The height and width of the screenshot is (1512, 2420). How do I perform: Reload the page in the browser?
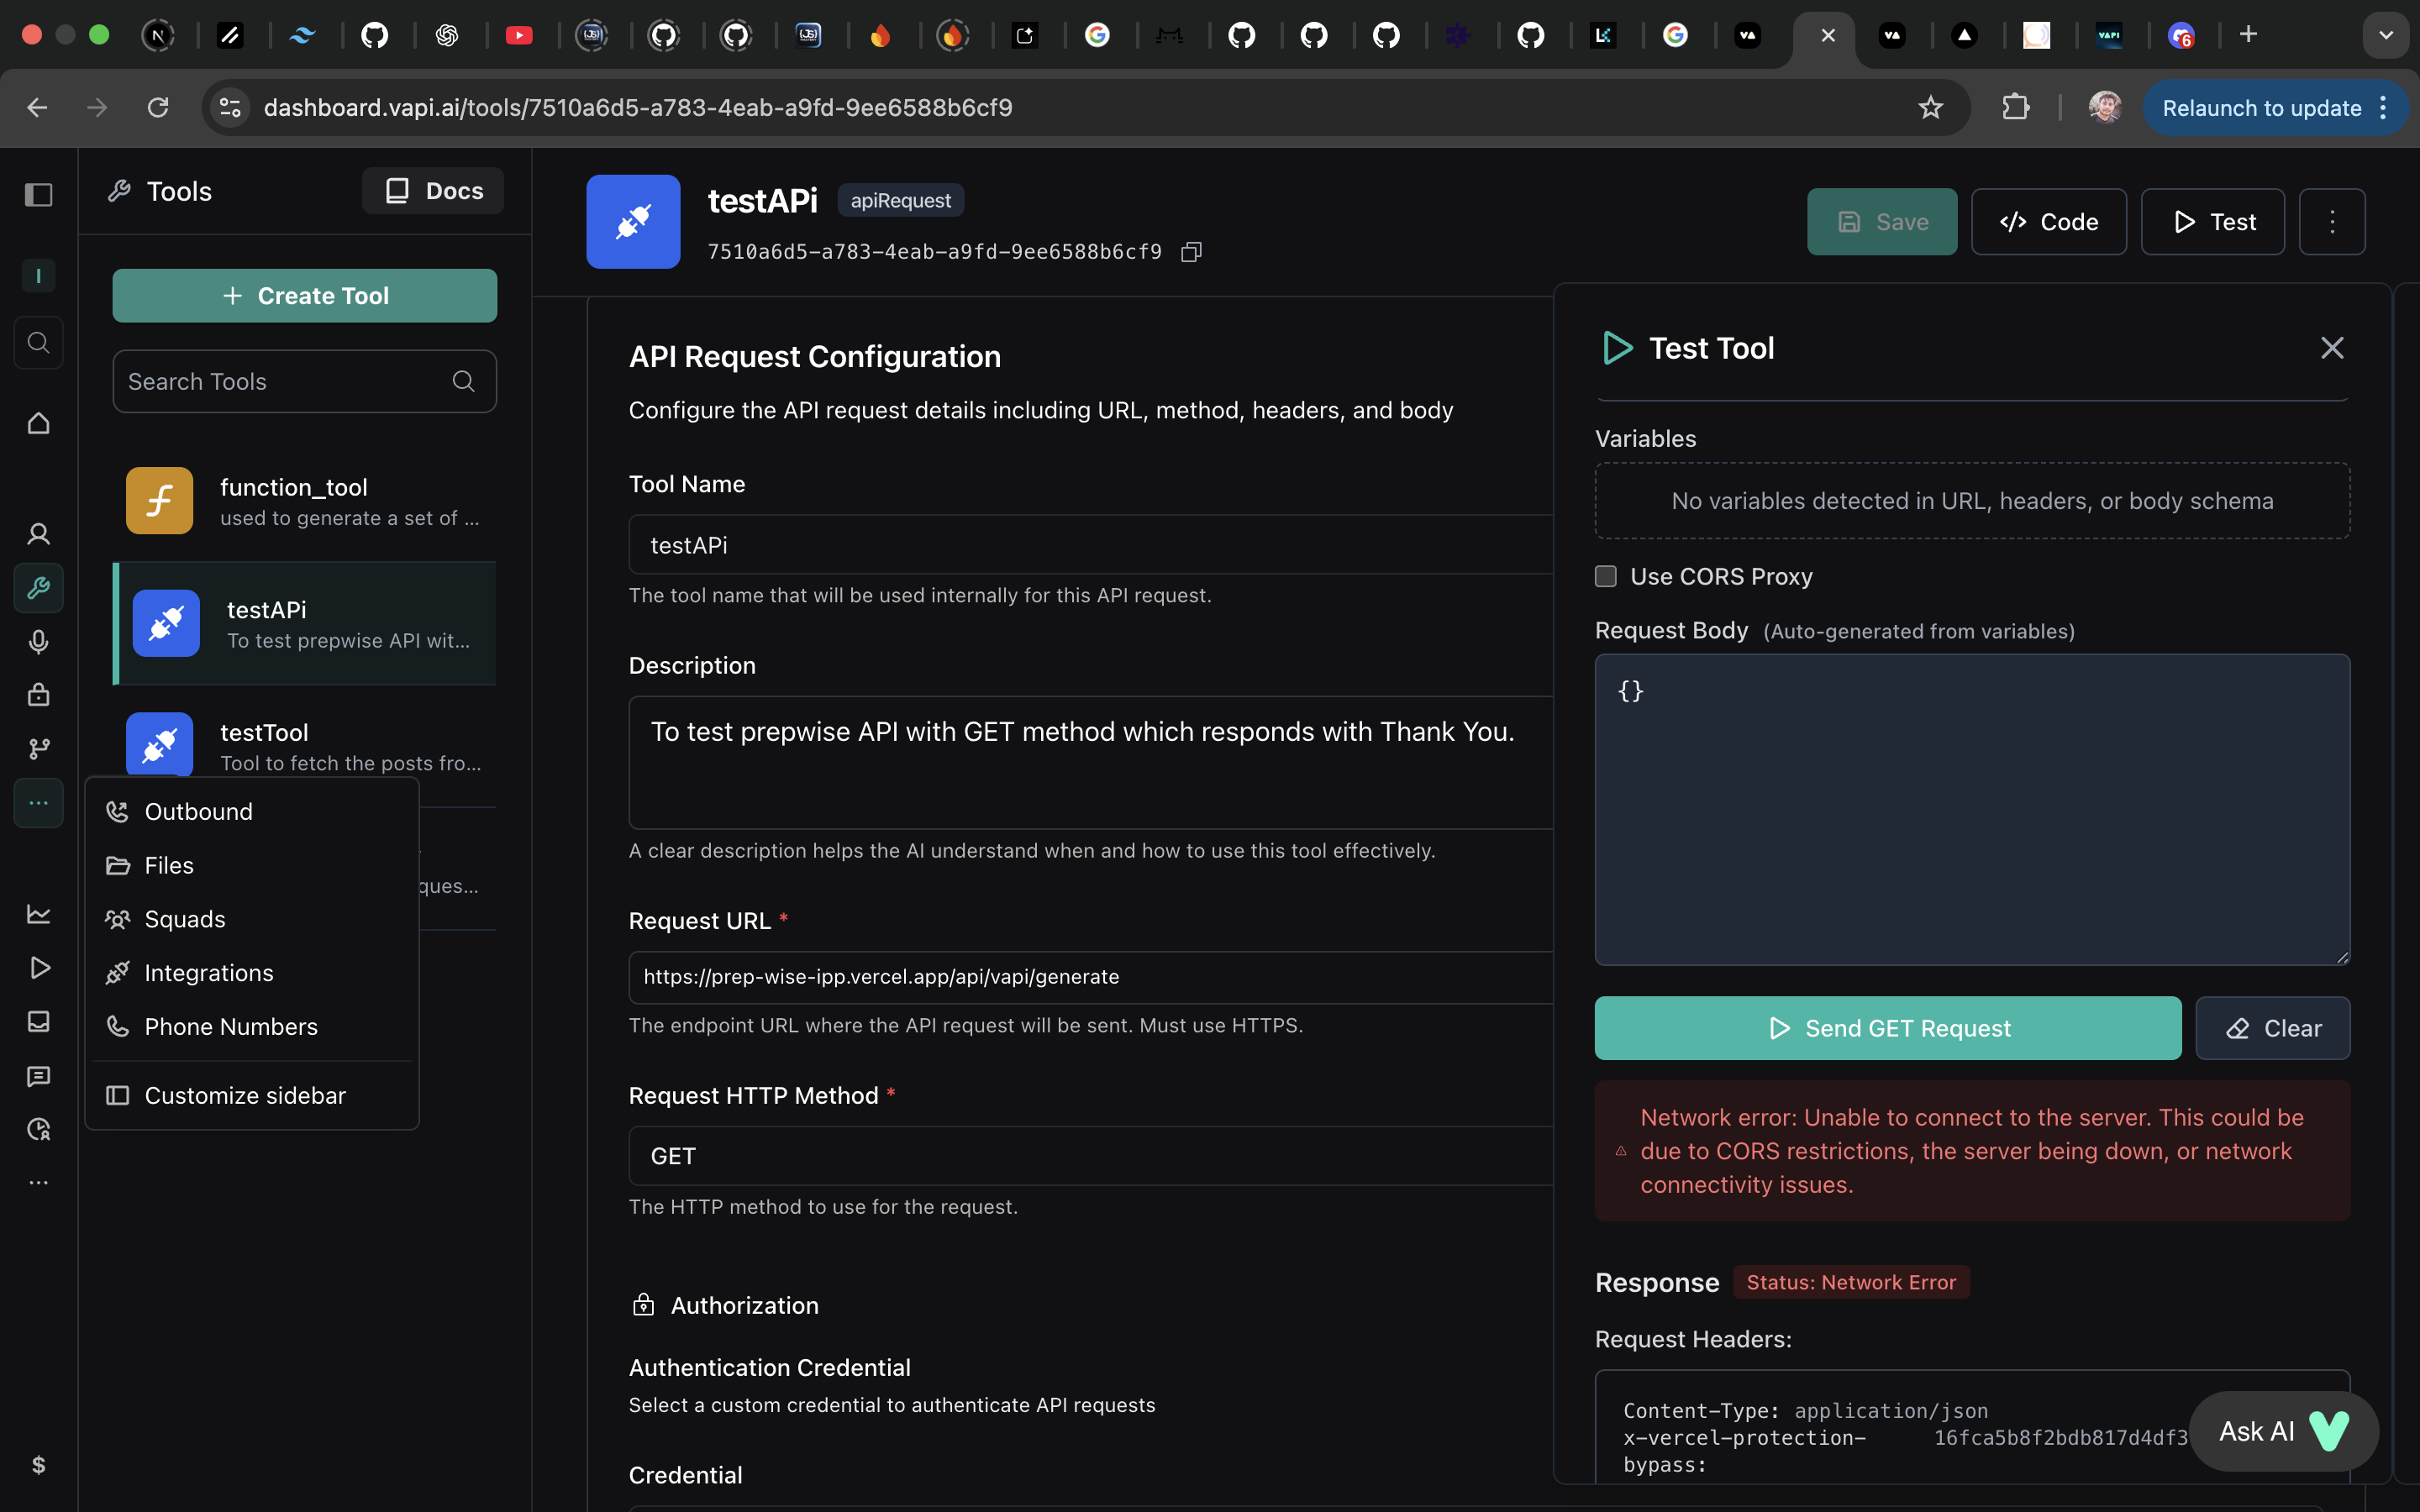pyautogui.click(x=158, y=108)
